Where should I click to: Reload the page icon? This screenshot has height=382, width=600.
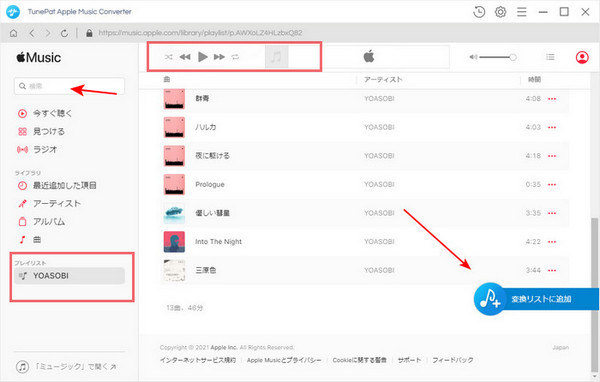point(64,33)
